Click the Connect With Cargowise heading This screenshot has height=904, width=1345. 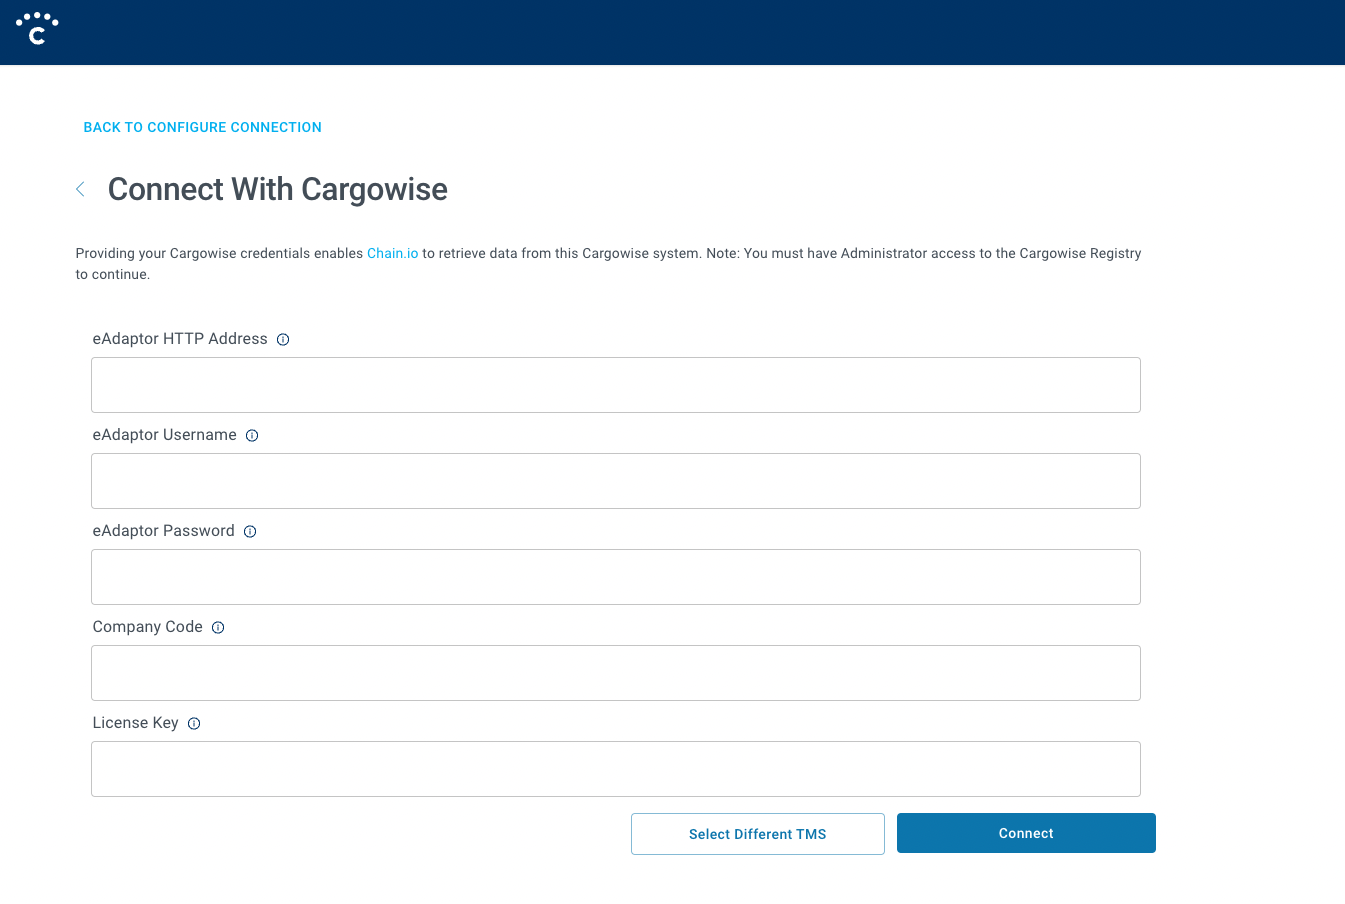278,189
